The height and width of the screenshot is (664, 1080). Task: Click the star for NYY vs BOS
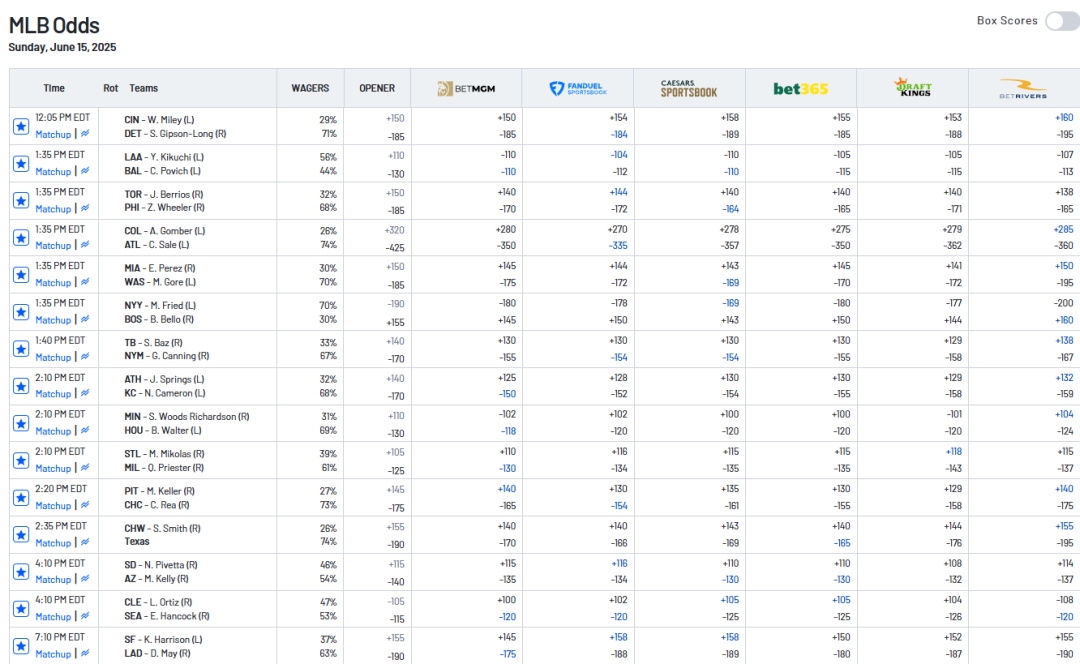pos(20,312)
